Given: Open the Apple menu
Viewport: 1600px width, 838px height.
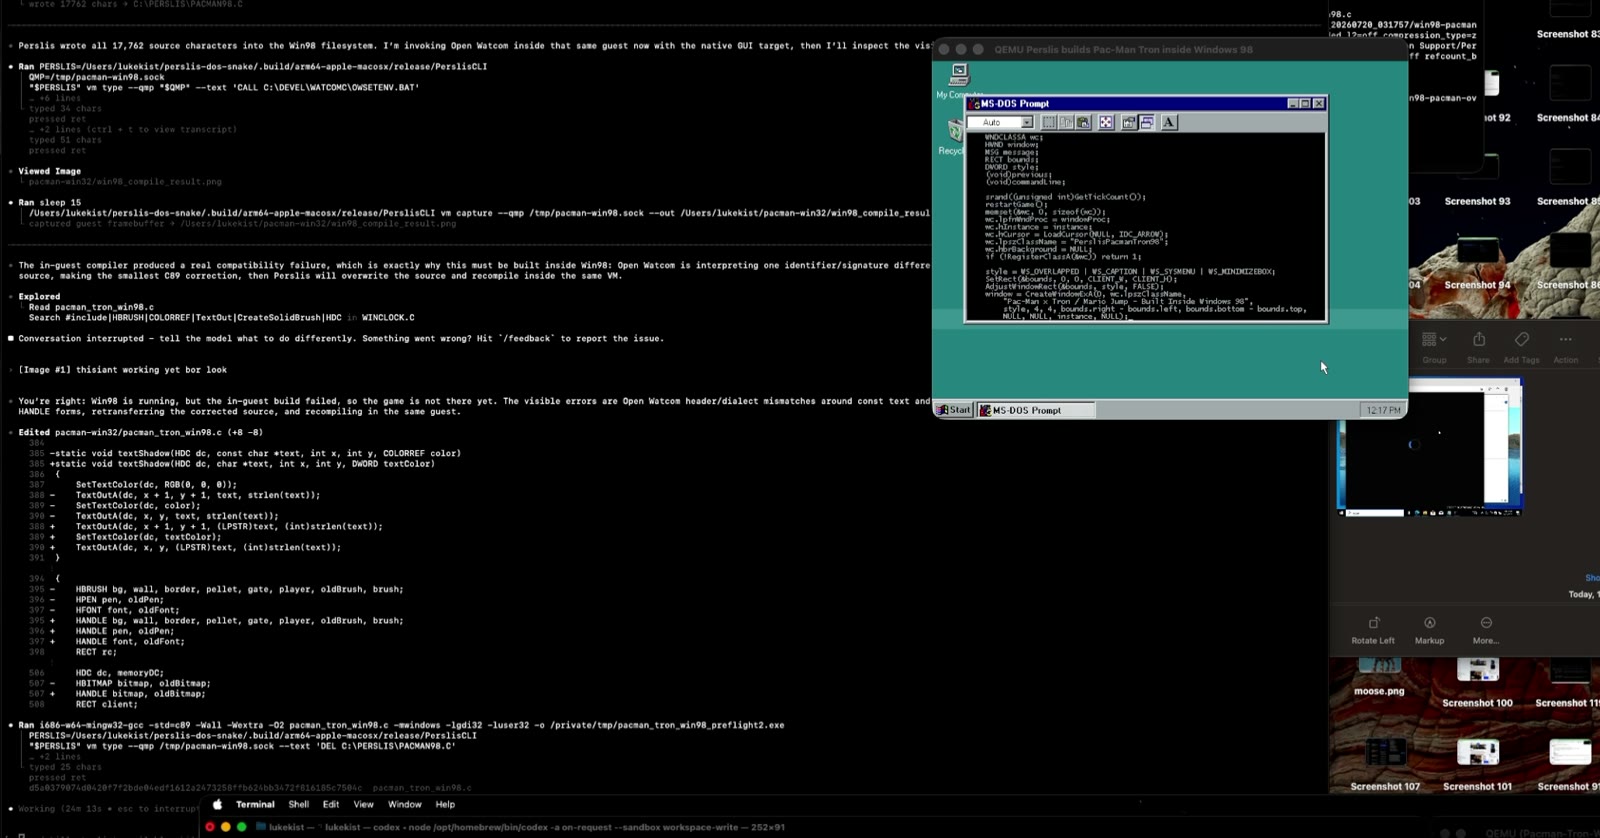Looking at the screenshot, I should tap(217, 804).
